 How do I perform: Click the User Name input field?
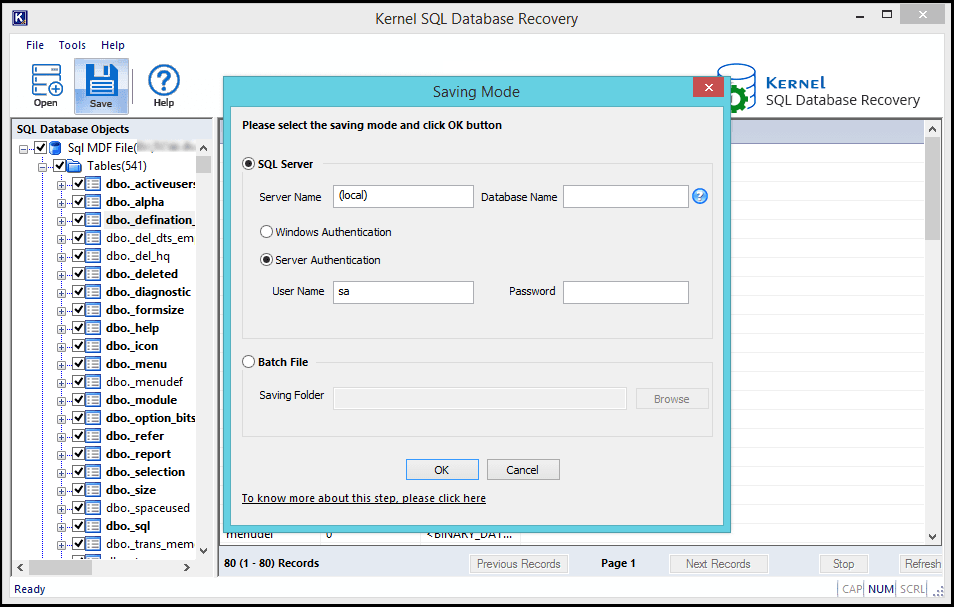pyautogui.click(x=403, y=292)
